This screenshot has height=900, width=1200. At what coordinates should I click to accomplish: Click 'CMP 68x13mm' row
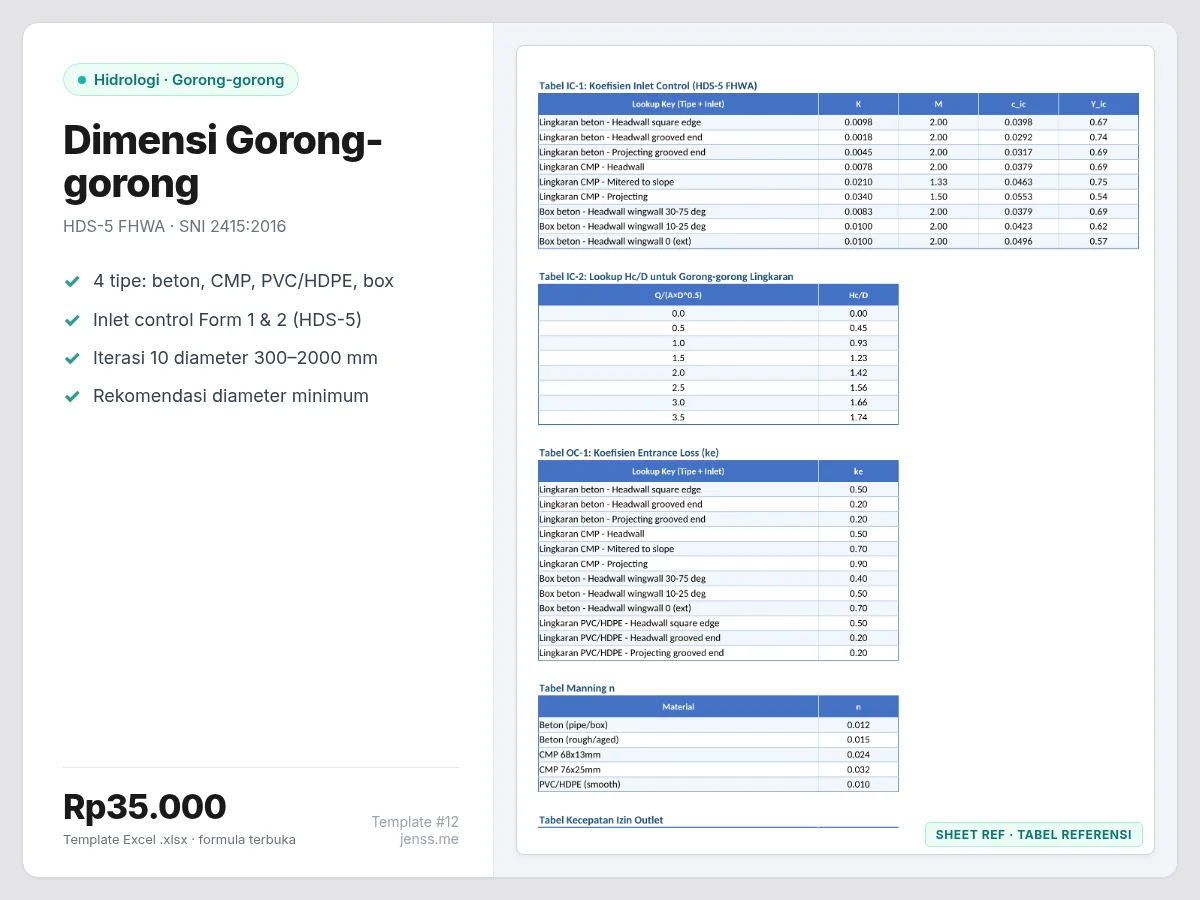pyautogui.click(x=718, y=755)
